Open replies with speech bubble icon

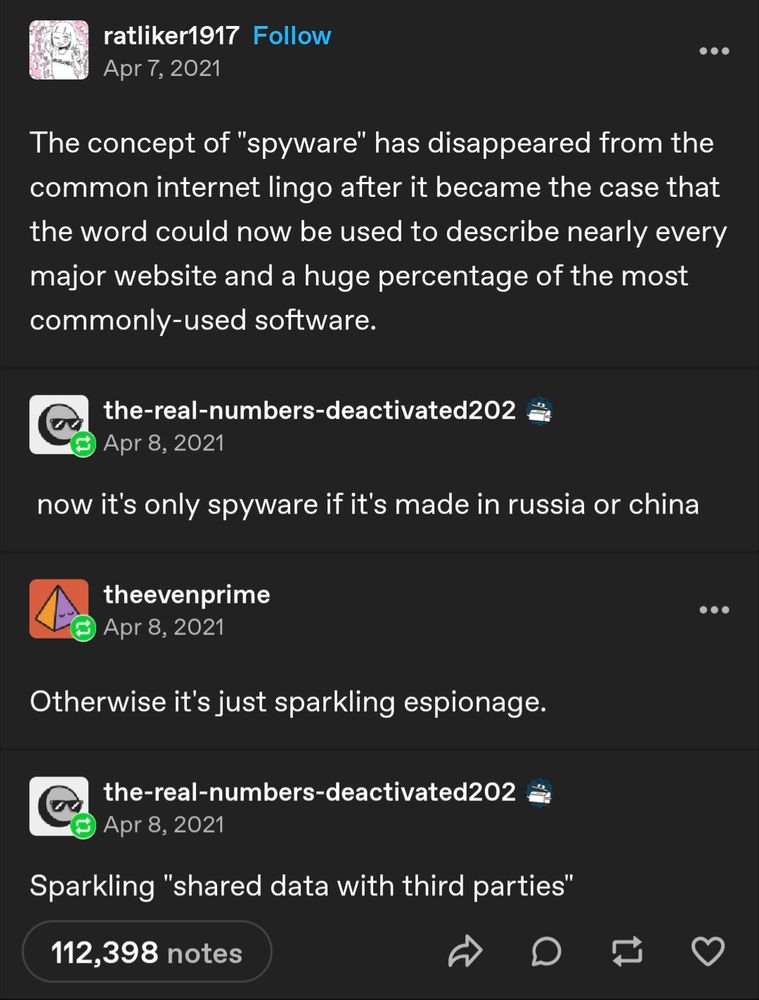[547, 952]
